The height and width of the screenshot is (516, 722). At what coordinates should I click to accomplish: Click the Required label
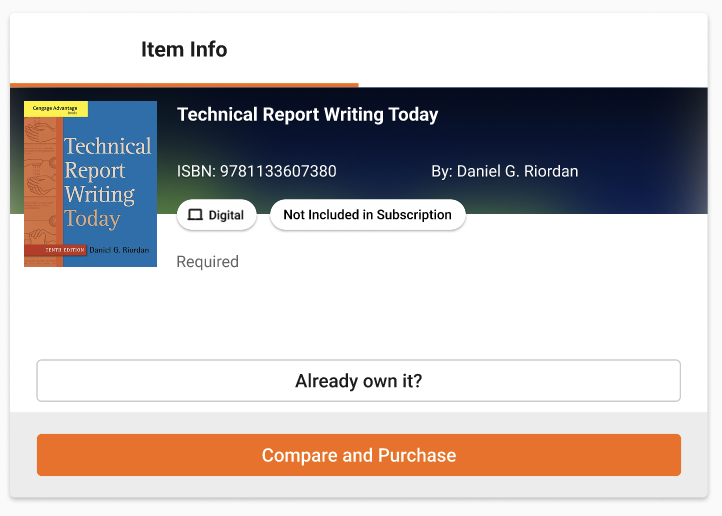tap(208, 261)
